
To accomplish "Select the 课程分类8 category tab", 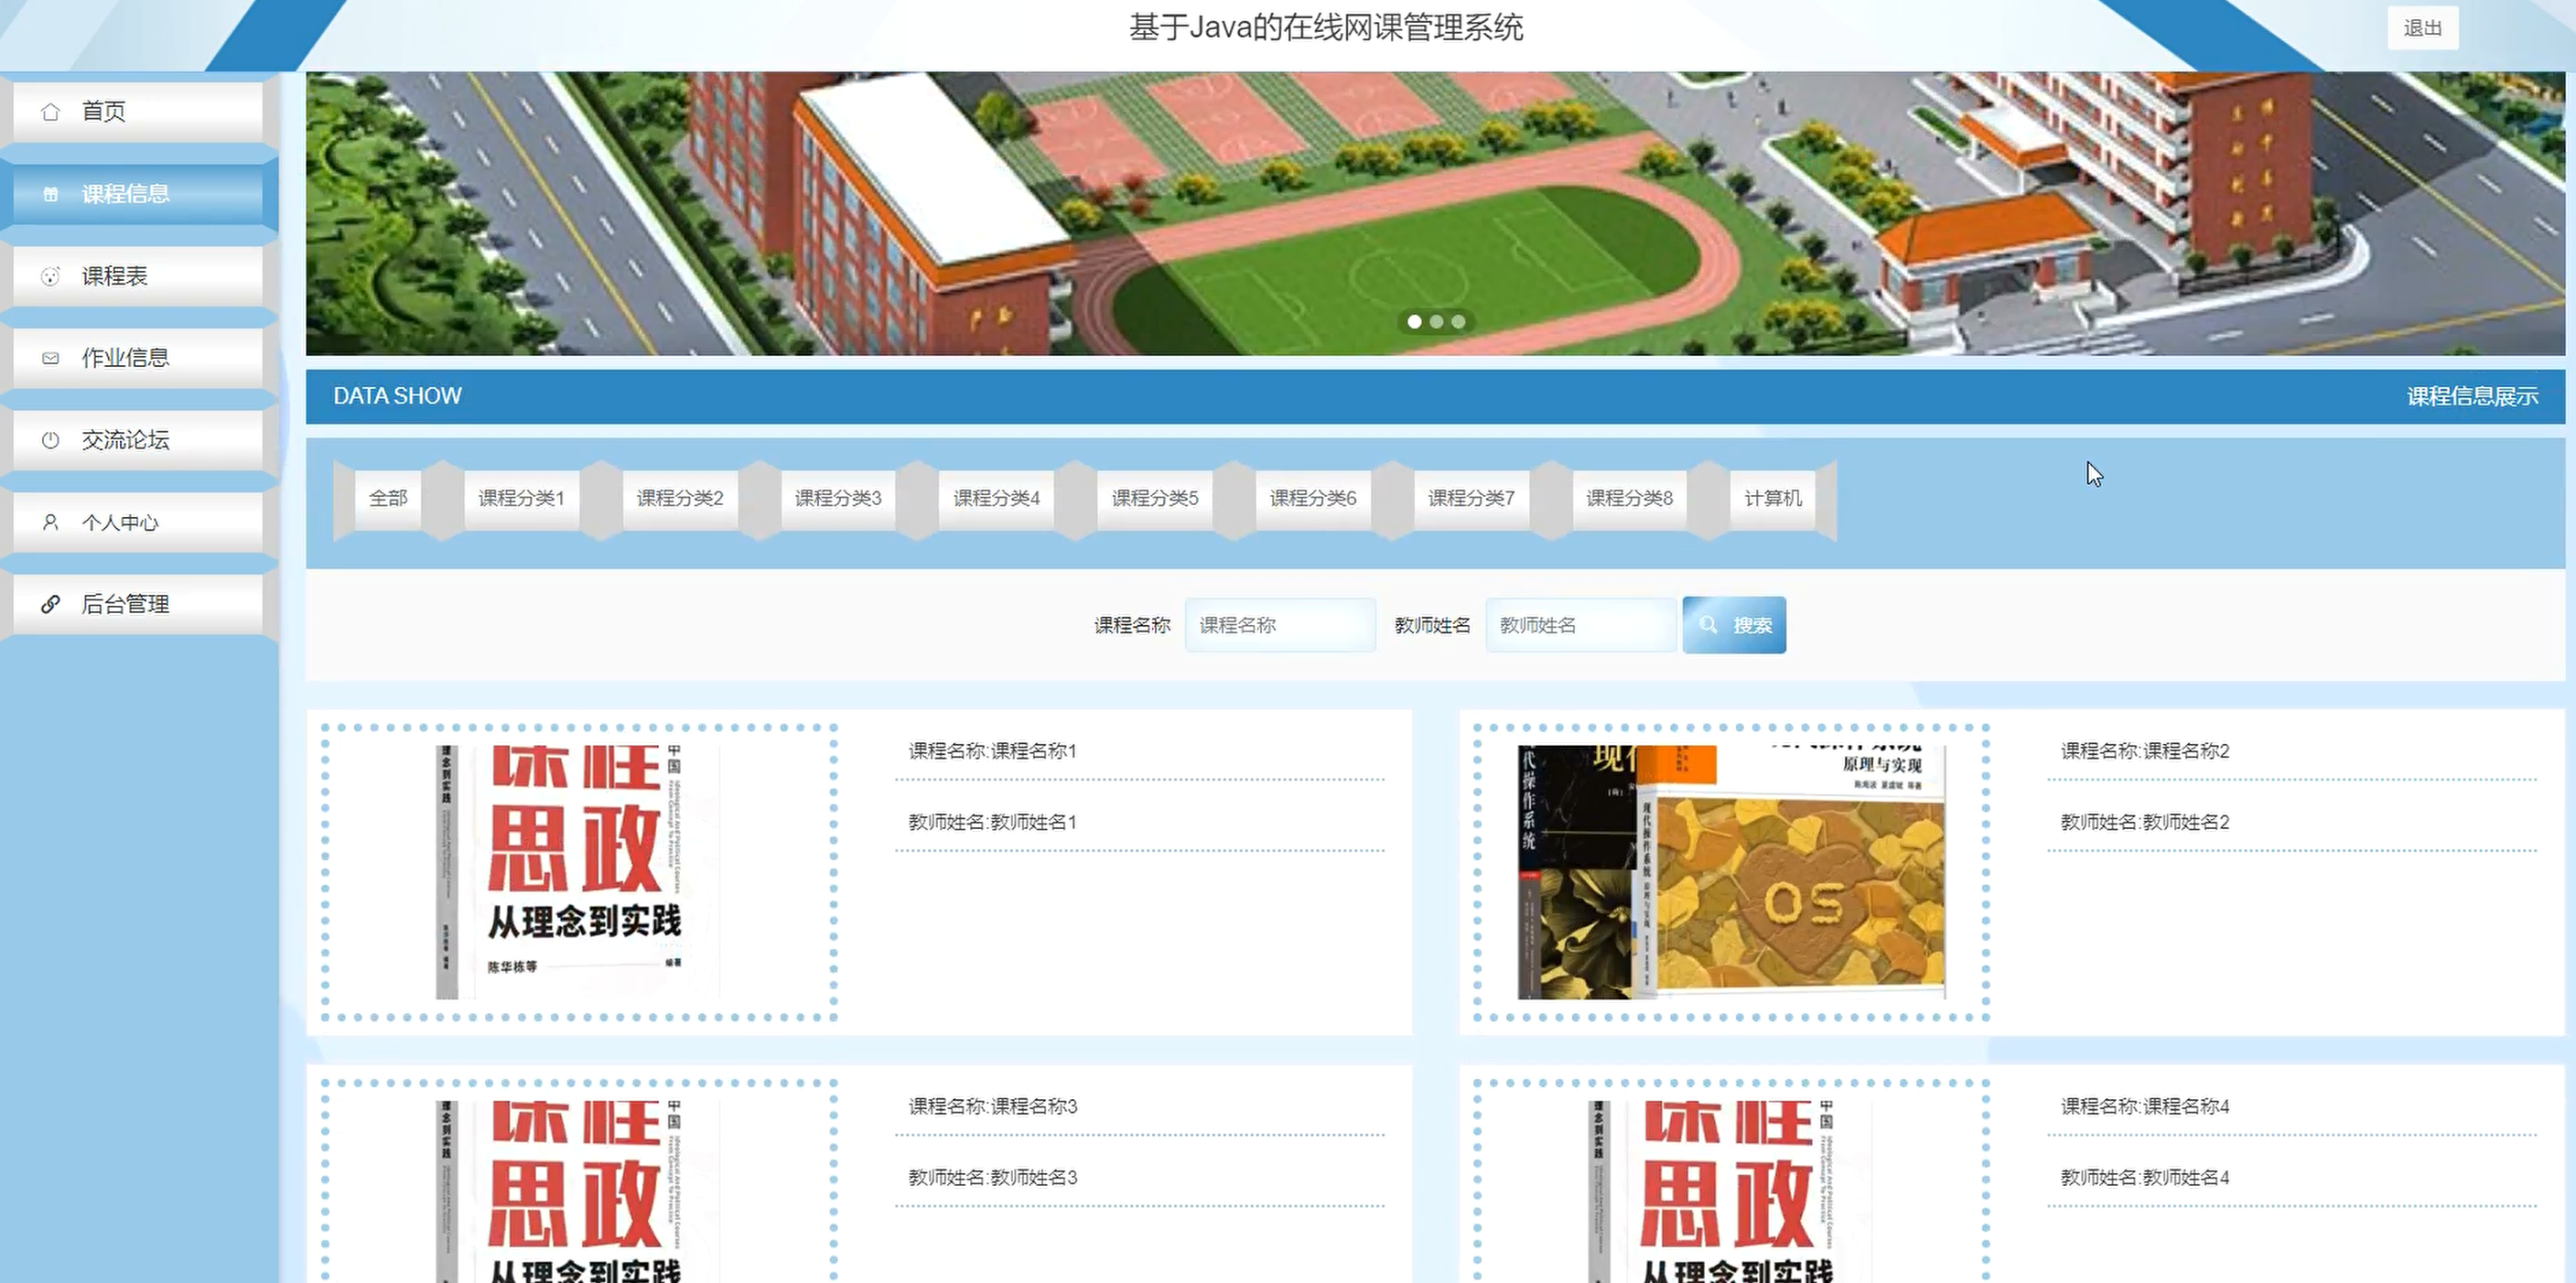I will [x=1629, y=498].
